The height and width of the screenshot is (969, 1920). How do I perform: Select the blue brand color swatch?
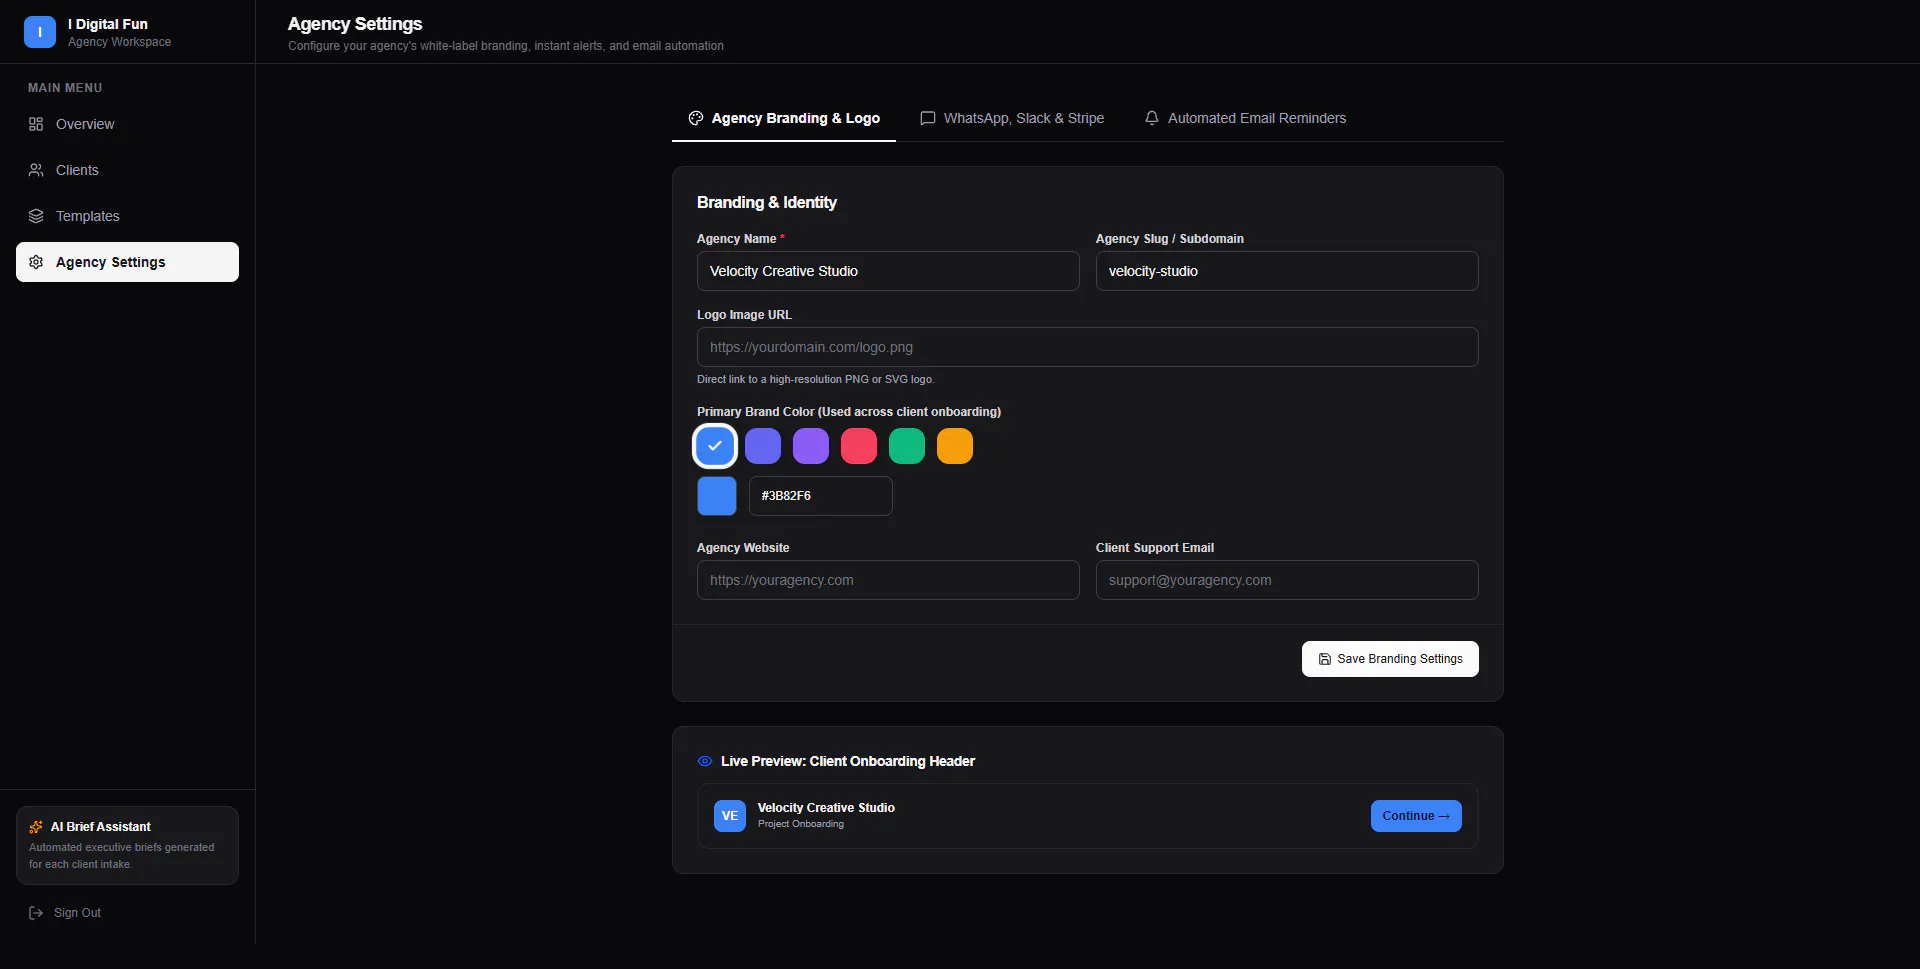click(x=715, y=446)
